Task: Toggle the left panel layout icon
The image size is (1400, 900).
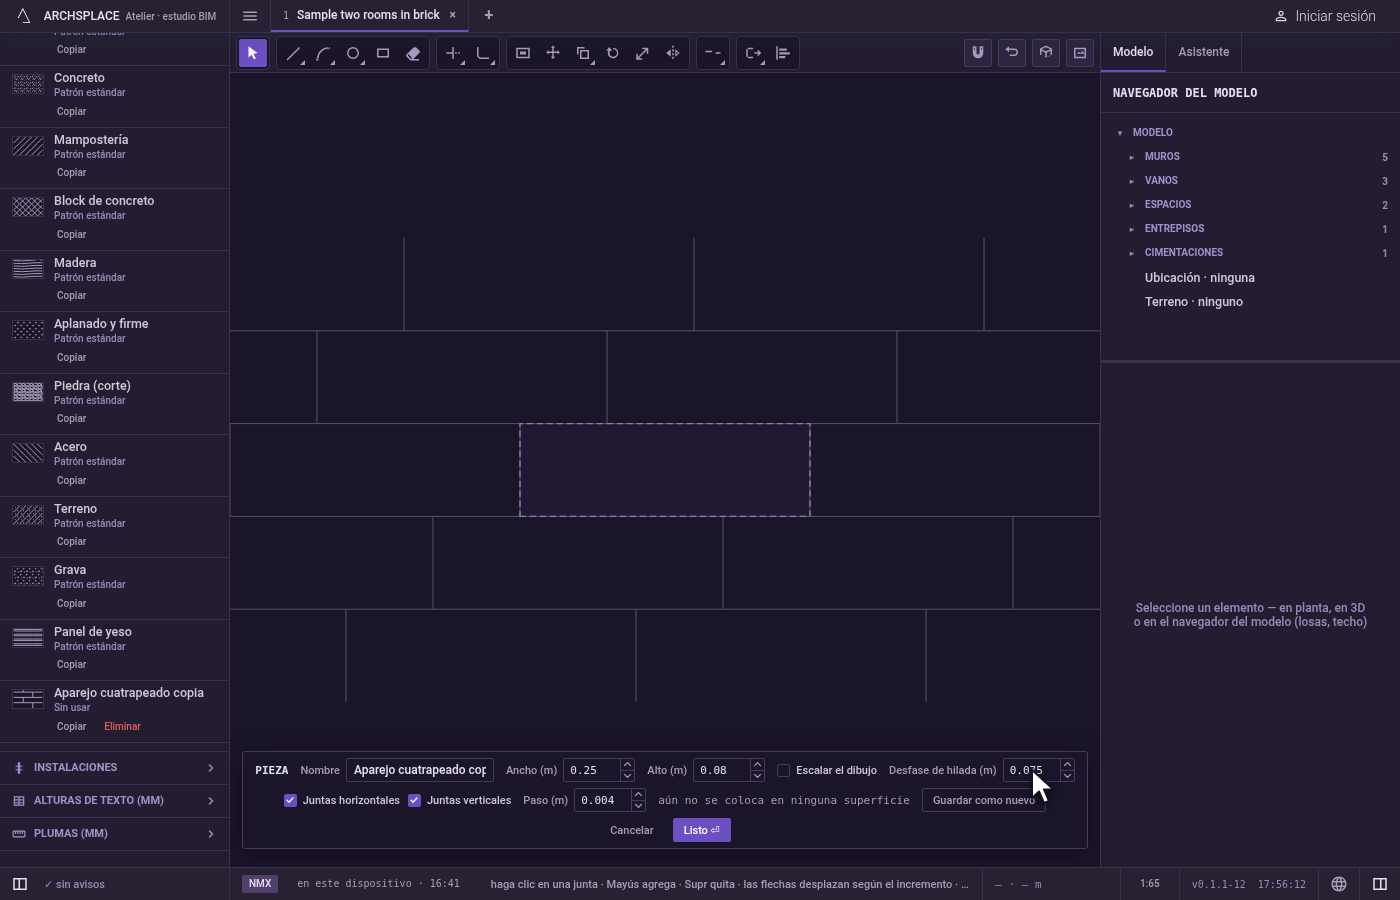Action: click(x=20, y=884)
